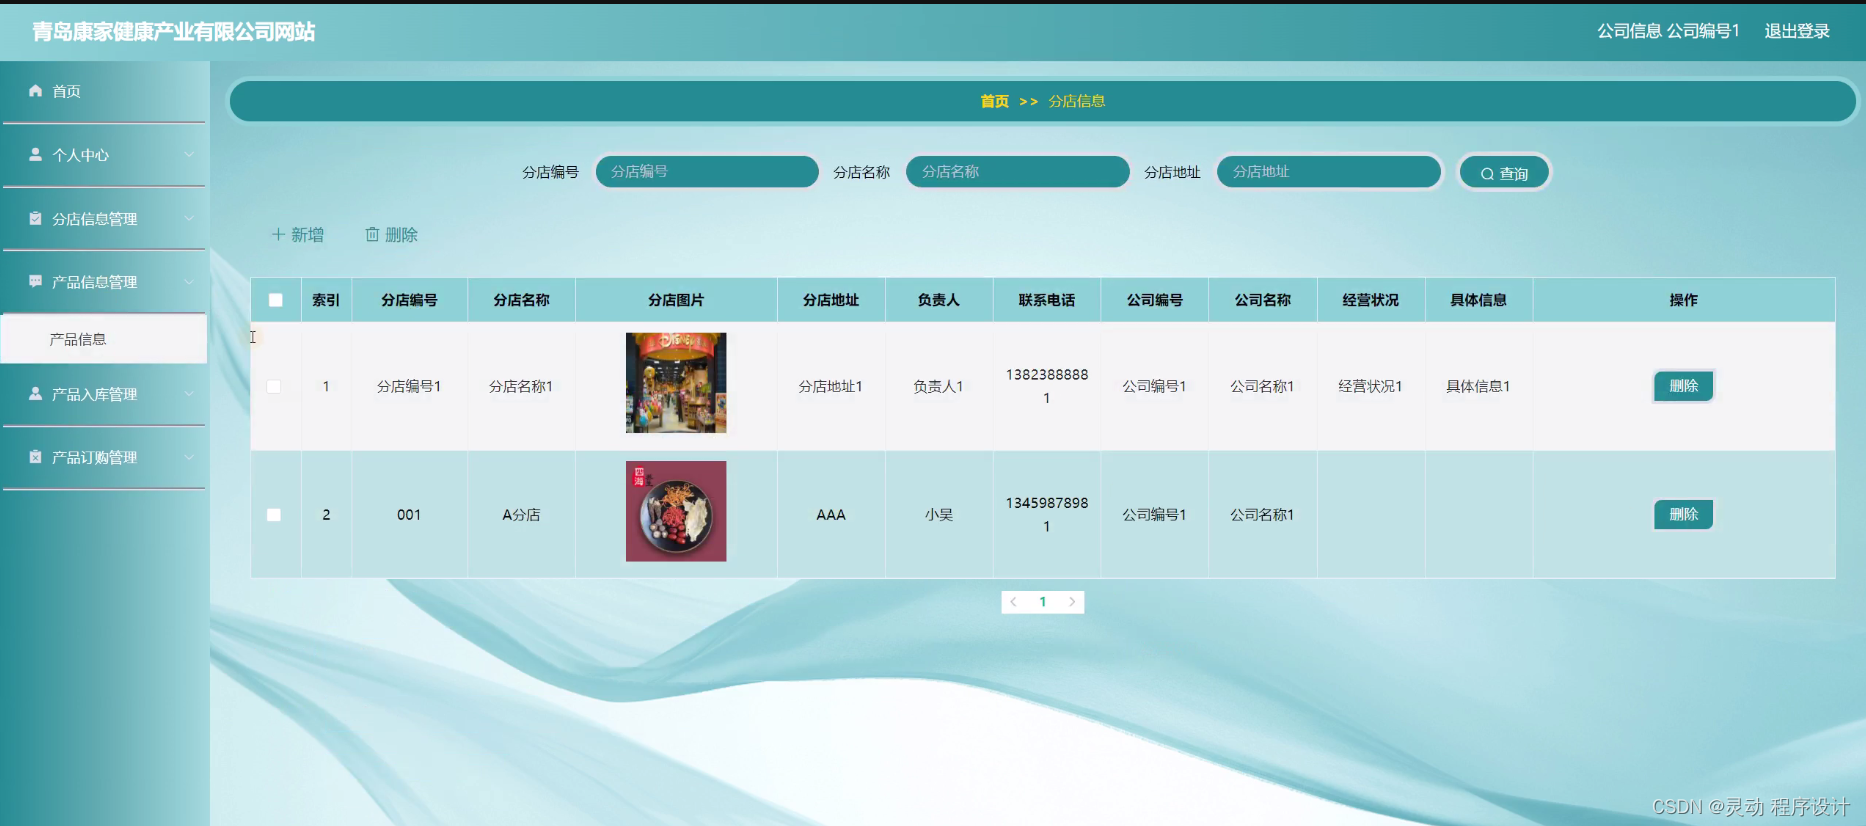Viewport: 1866px width, 826px height.
Task: Click the batch 删除 button above table
Action: (391, 234)
